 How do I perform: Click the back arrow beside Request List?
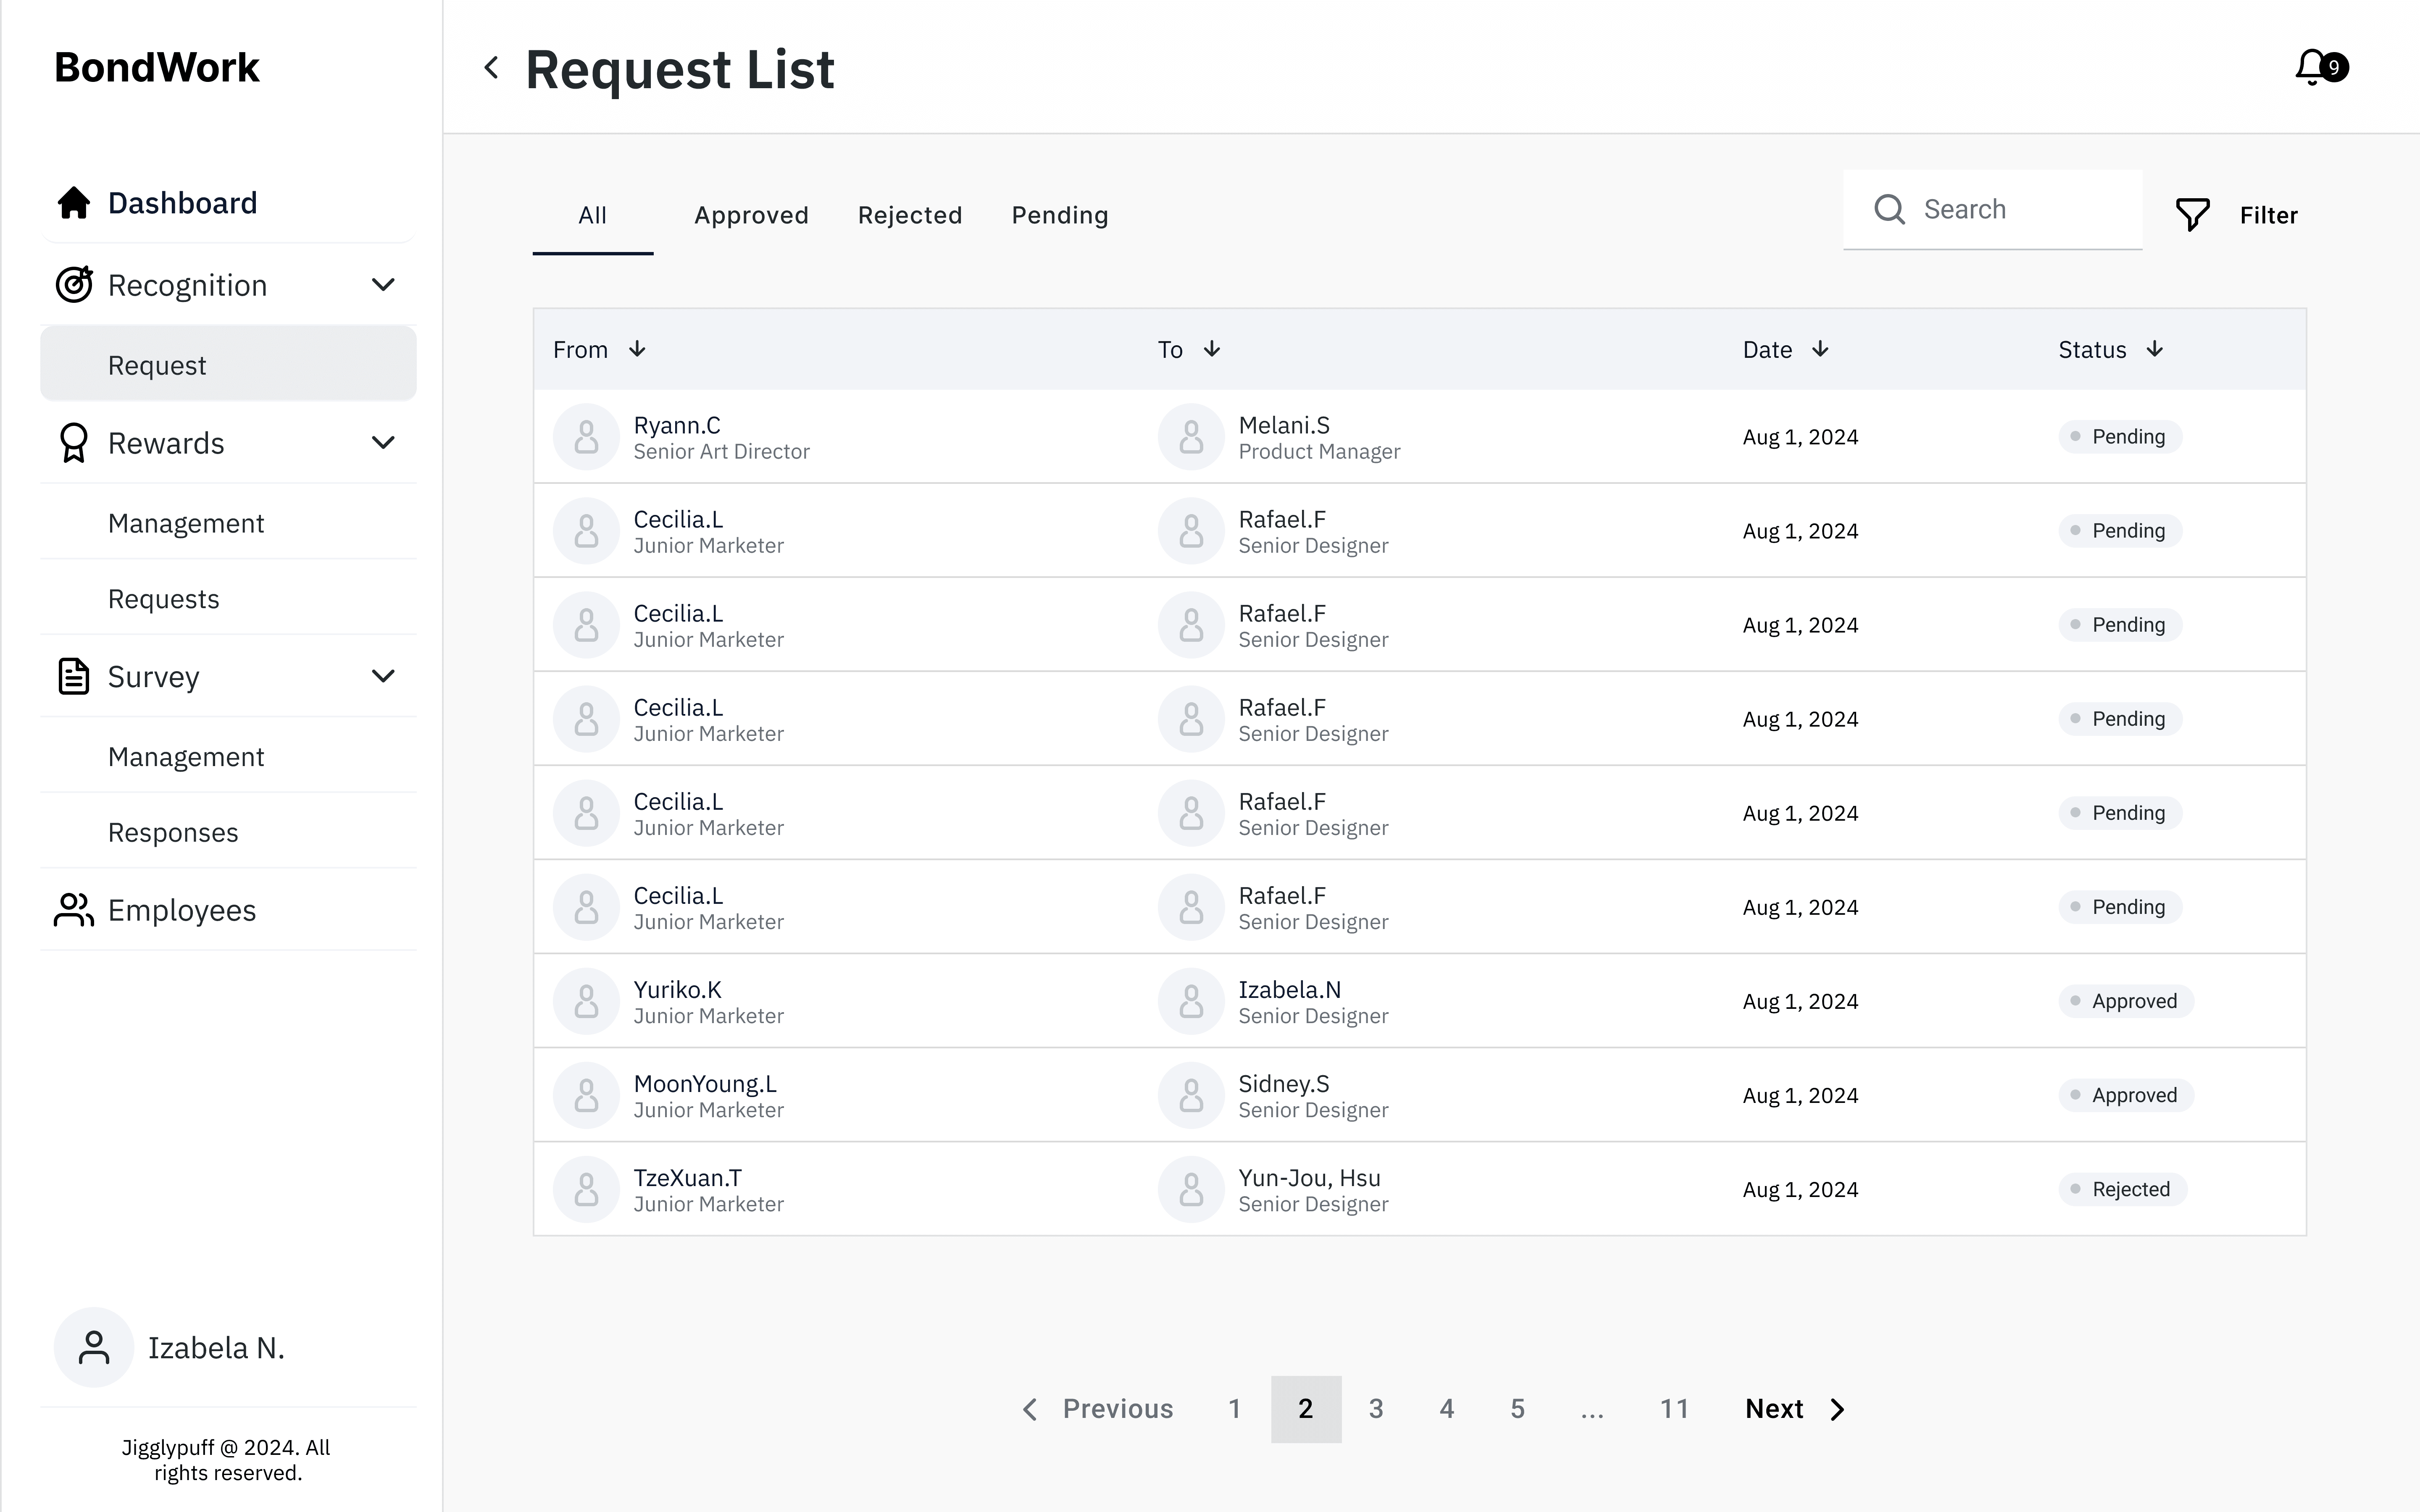coord(491,68)
